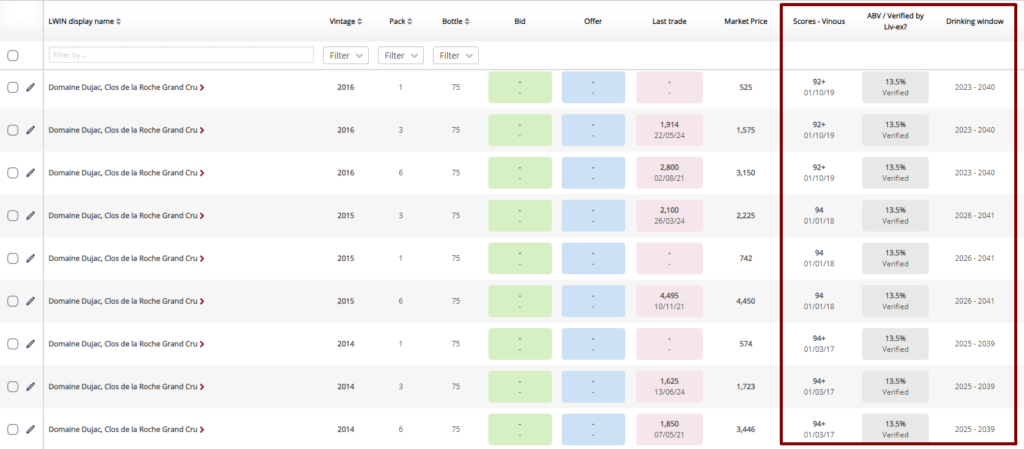Edit the 2016 pack 3 row via pencil icon
1024x449 pixels.
click(30, 130)
